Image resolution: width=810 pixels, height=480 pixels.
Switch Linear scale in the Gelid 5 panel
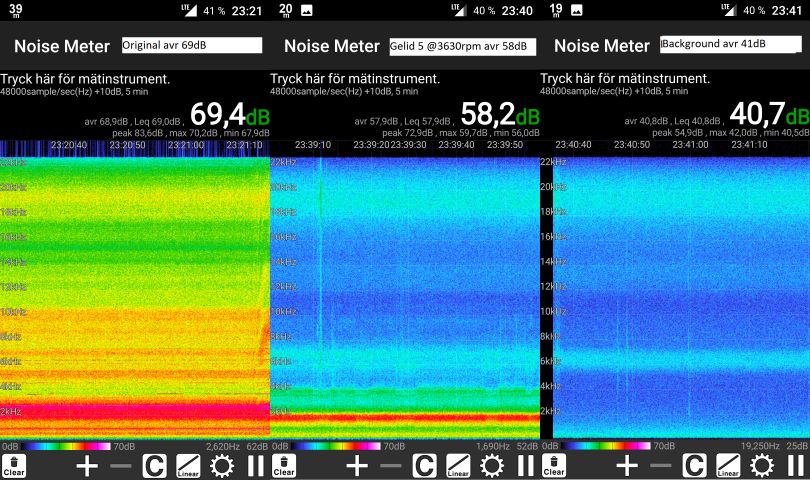point(458,466)
